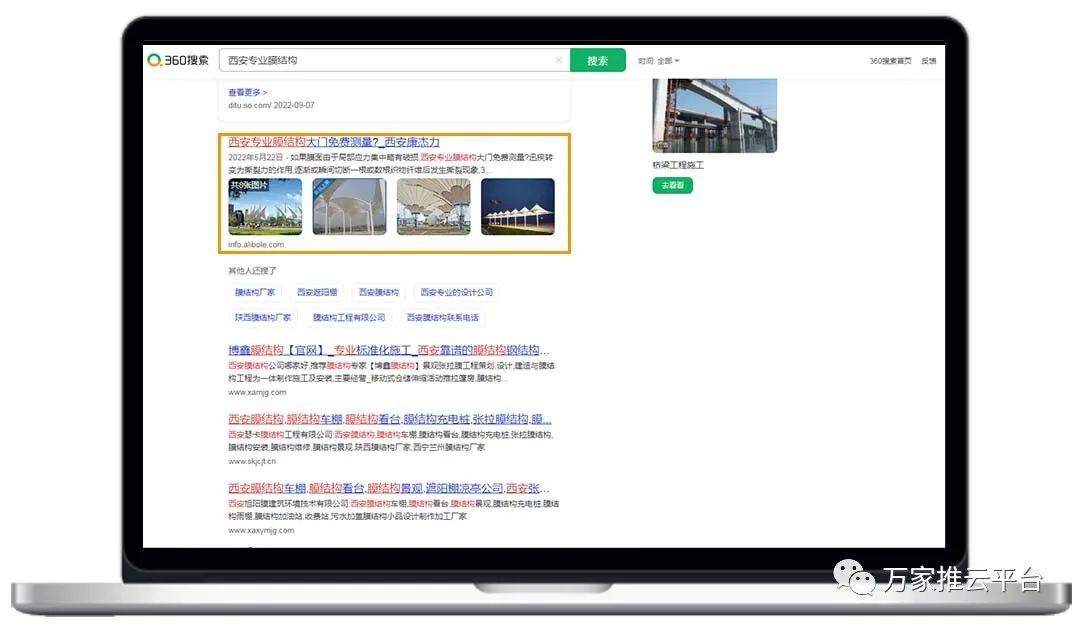This screenshot has width=1080, height=628.
Task: Select 西安专业的设计公司 related search tag
Action: coord(456,292)
